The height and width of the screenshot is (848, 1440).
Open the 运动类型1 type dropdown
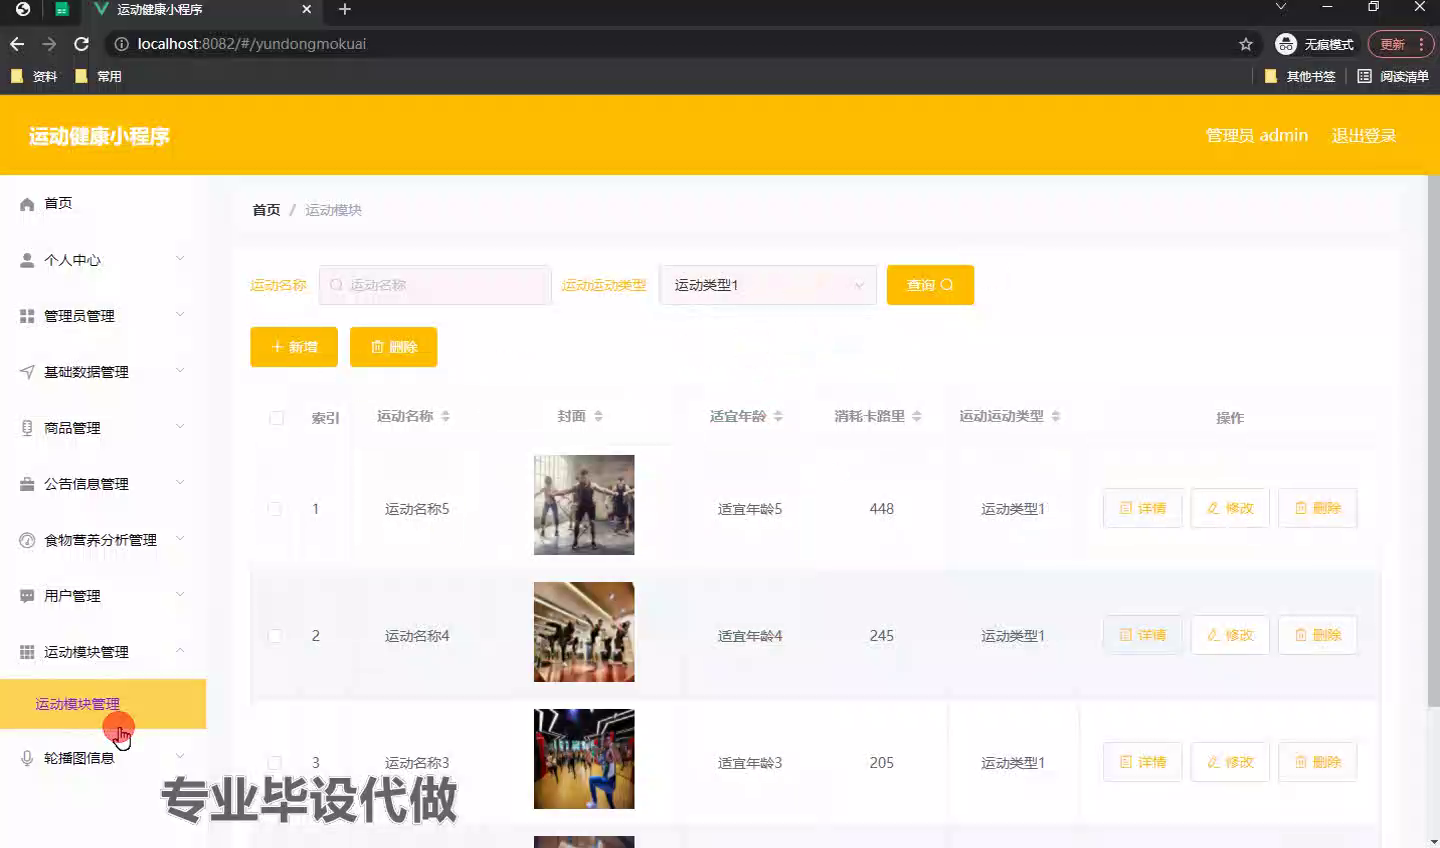click(x=768, y=285)
